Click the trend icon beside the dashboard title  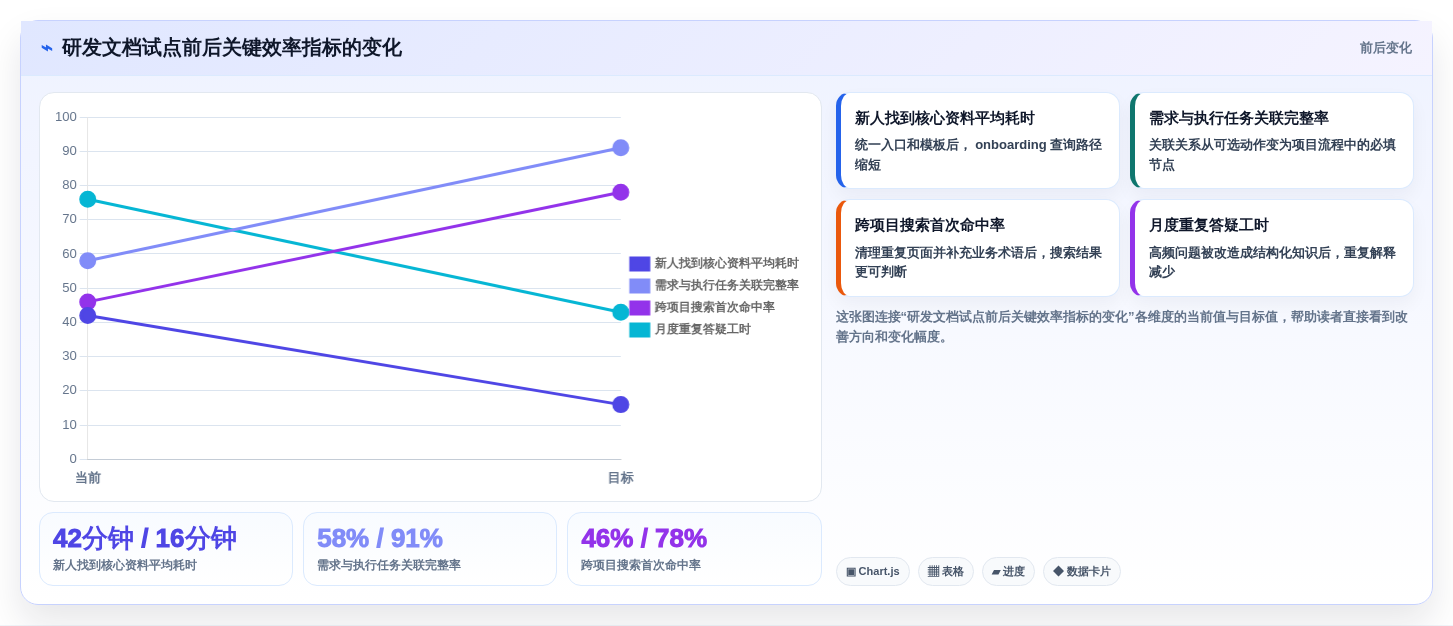pos(47,48)
